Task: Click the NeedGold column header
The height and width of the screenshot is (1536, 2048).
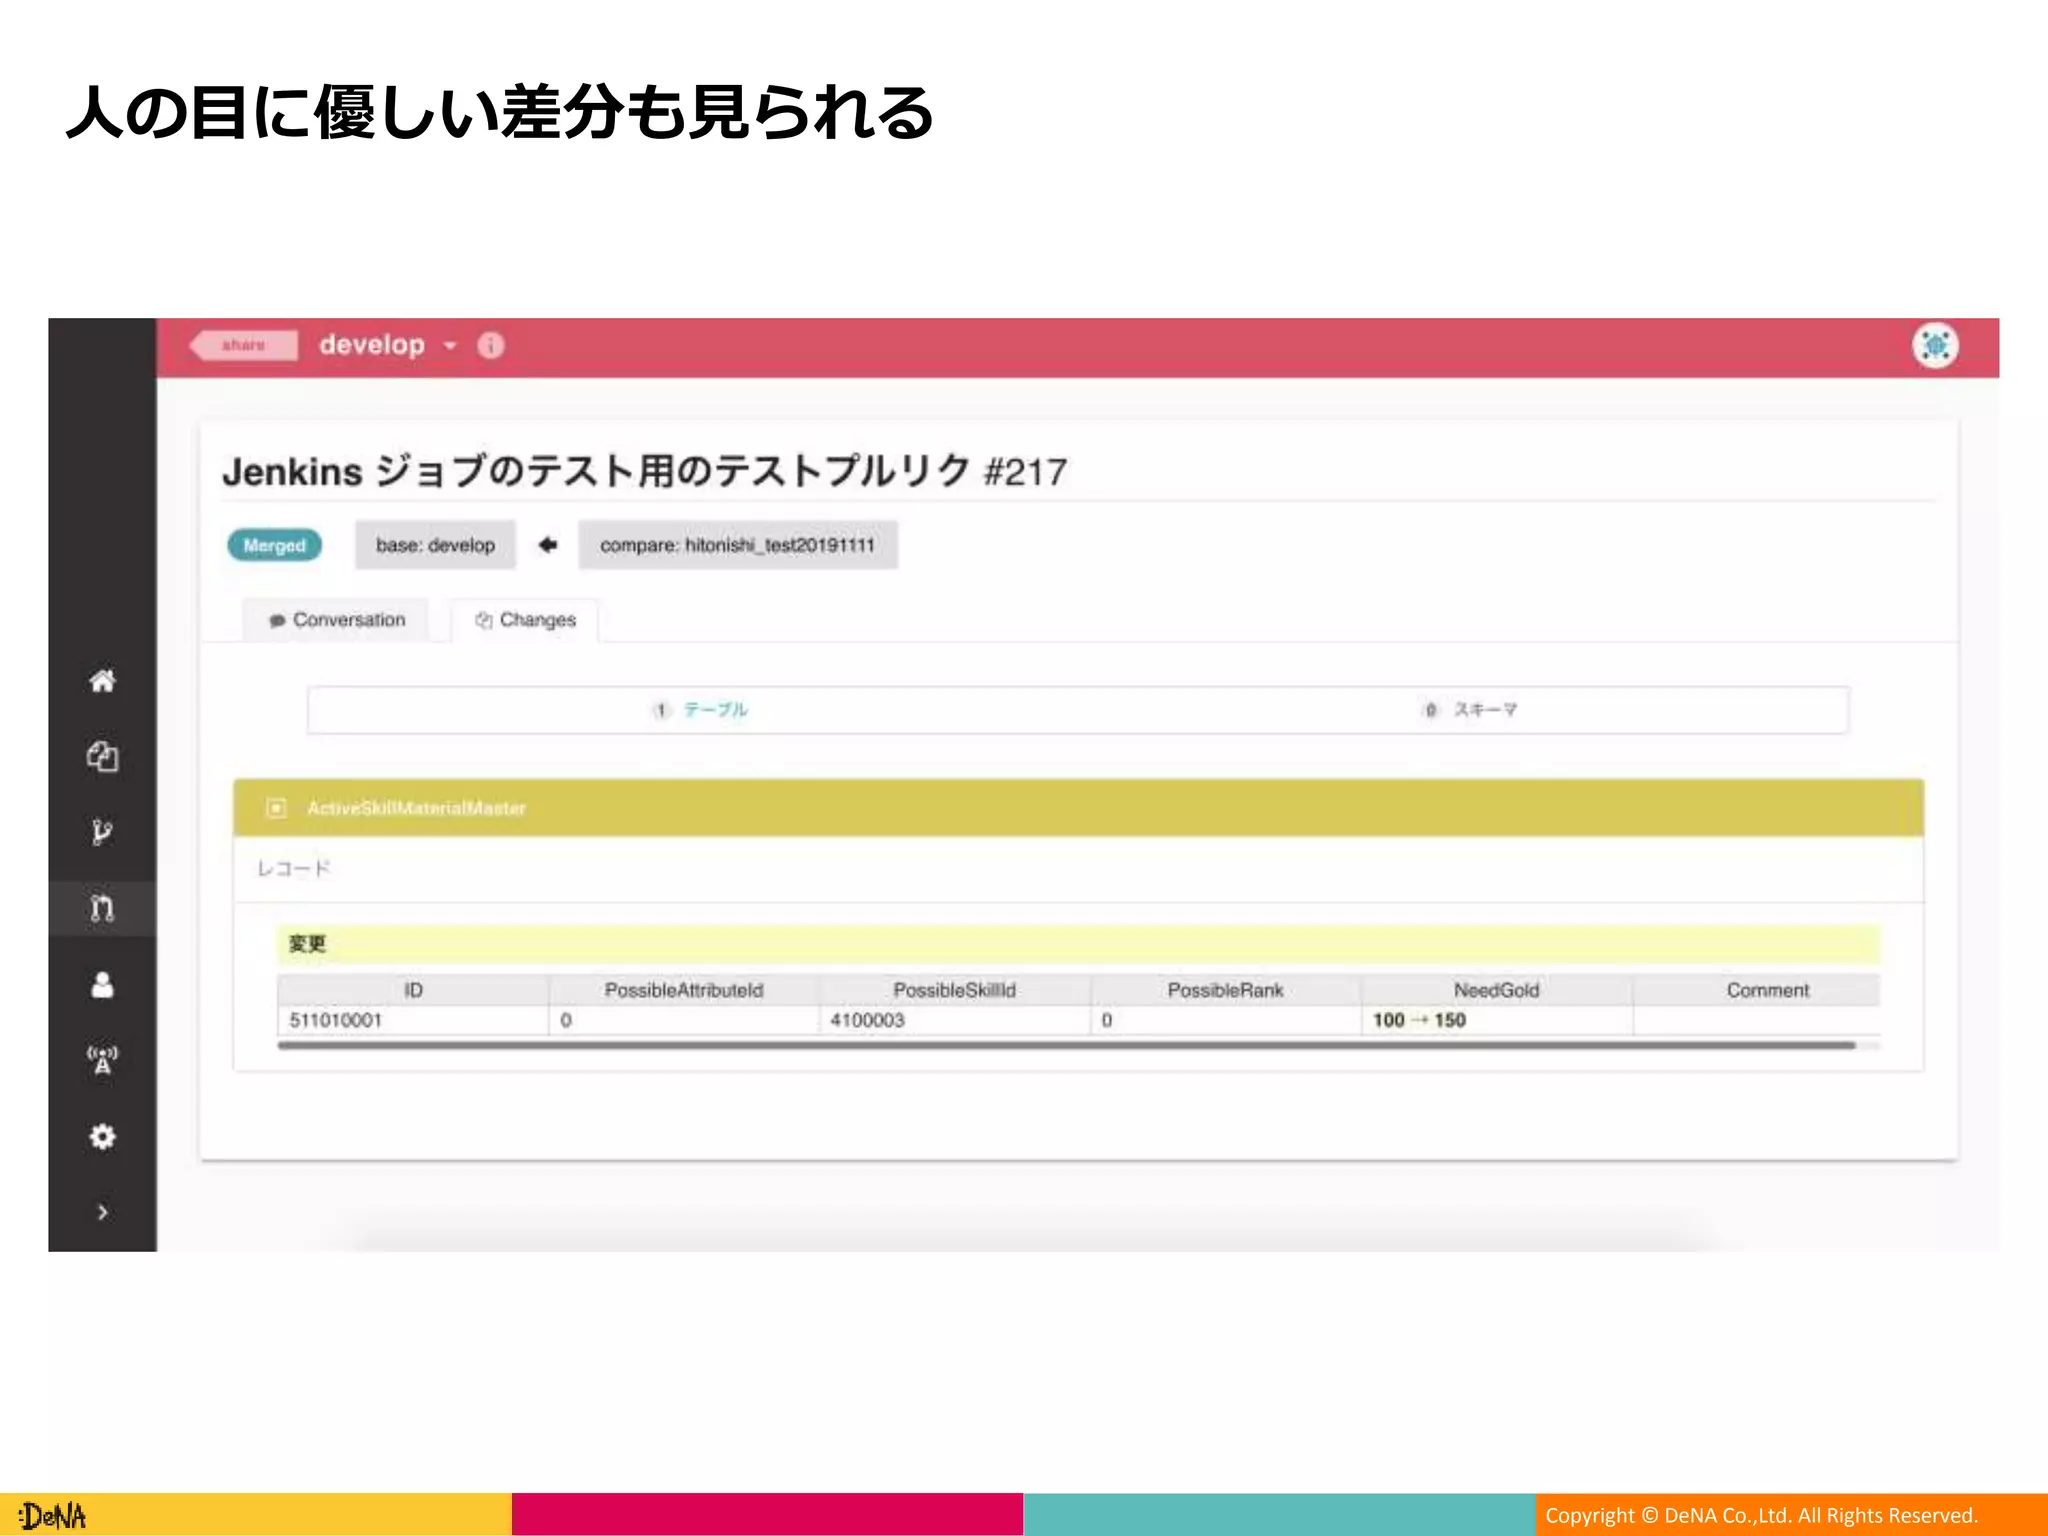Action: (1496, 990)
